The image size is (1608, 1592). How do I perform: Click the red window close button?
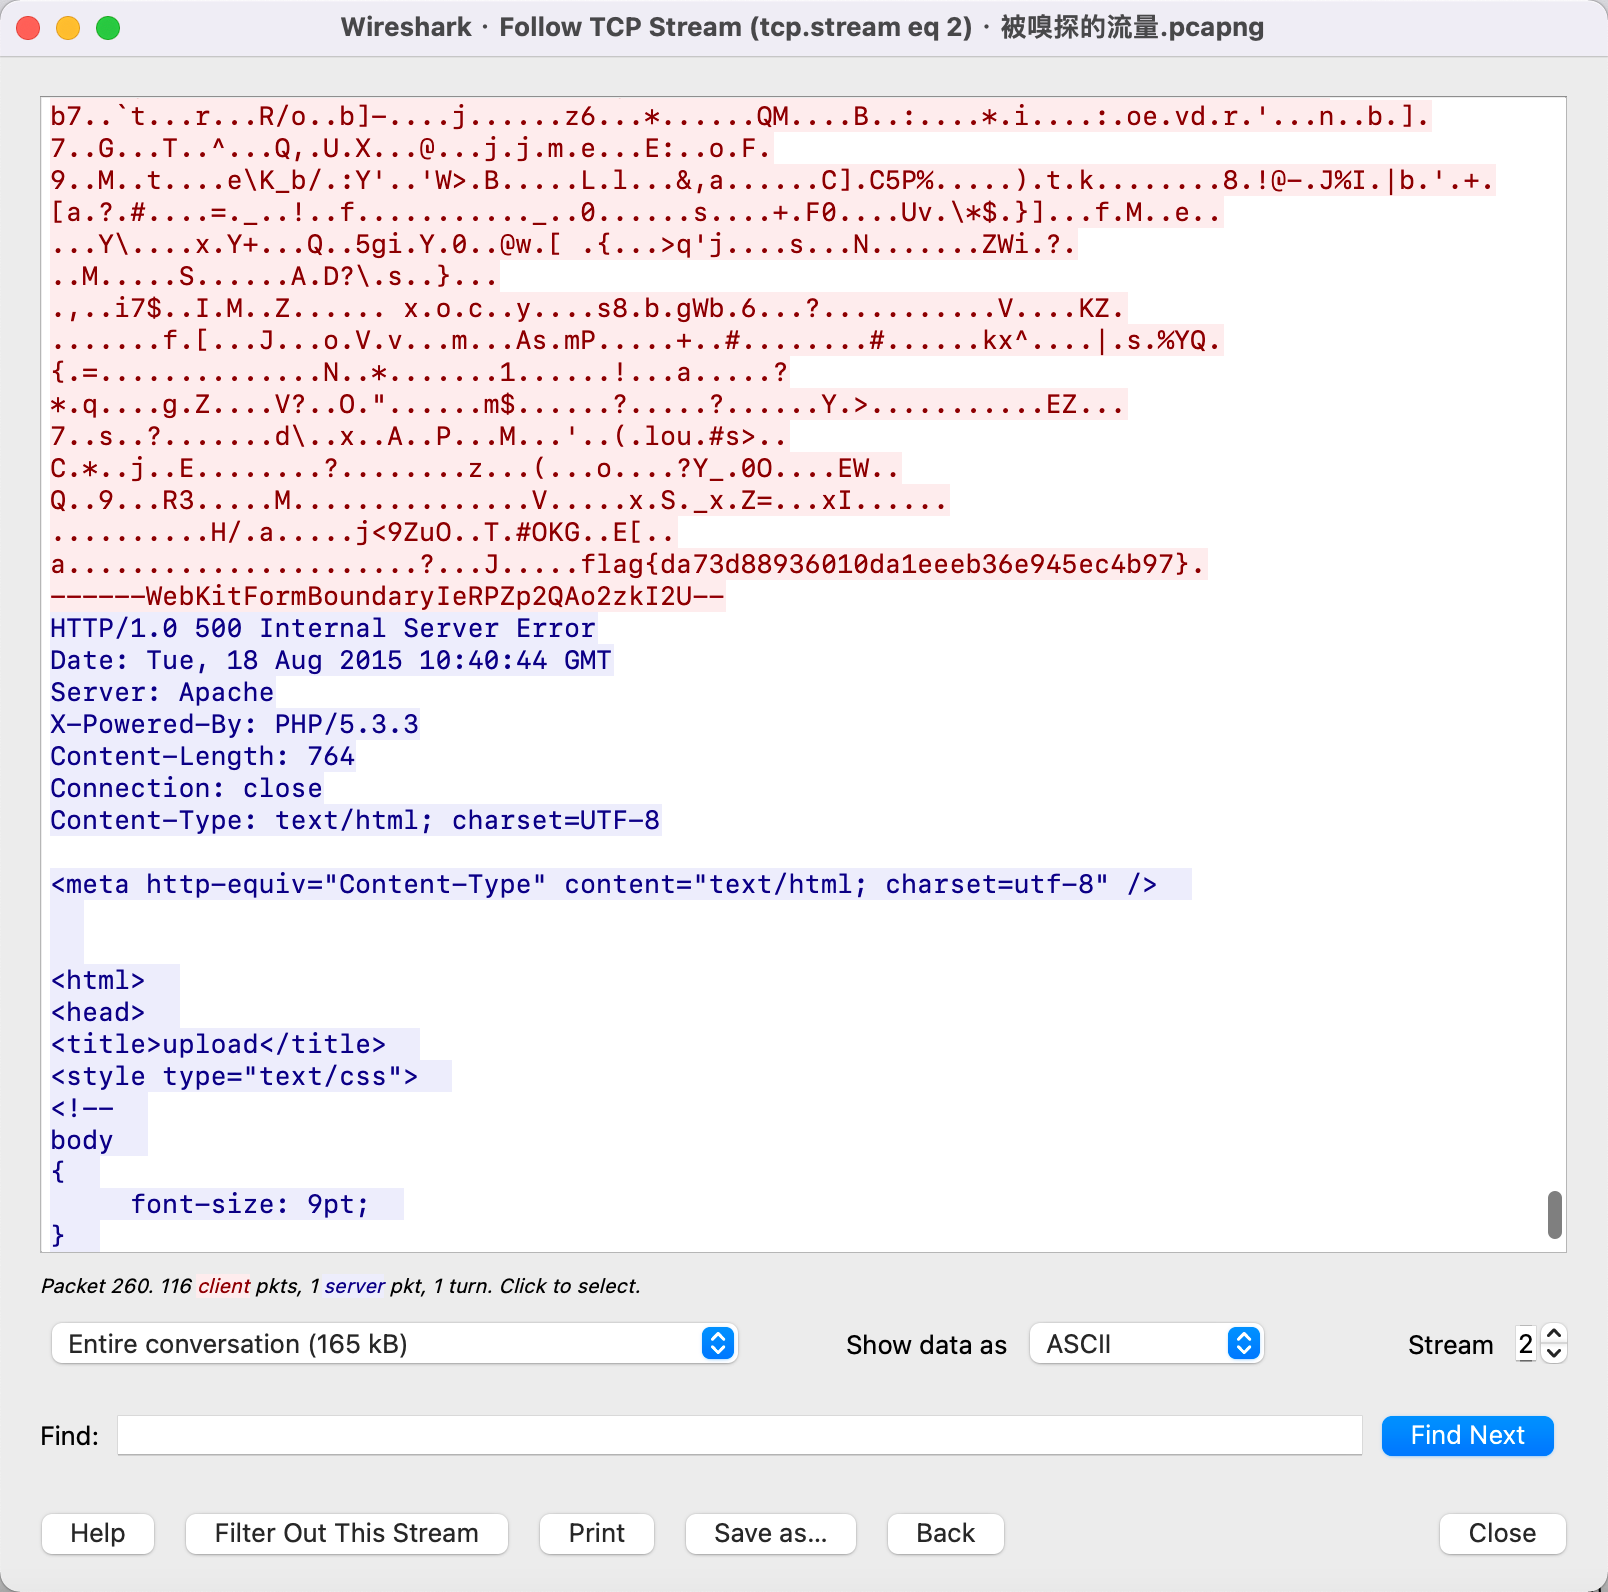(28, 28)
